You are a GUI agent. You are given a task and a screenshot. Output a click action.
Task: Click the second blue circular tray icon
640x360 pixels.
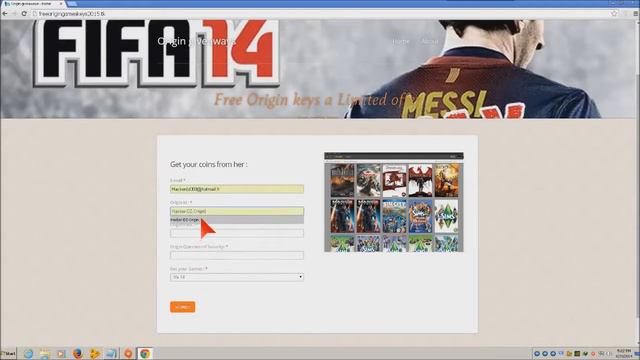(545, 353)
